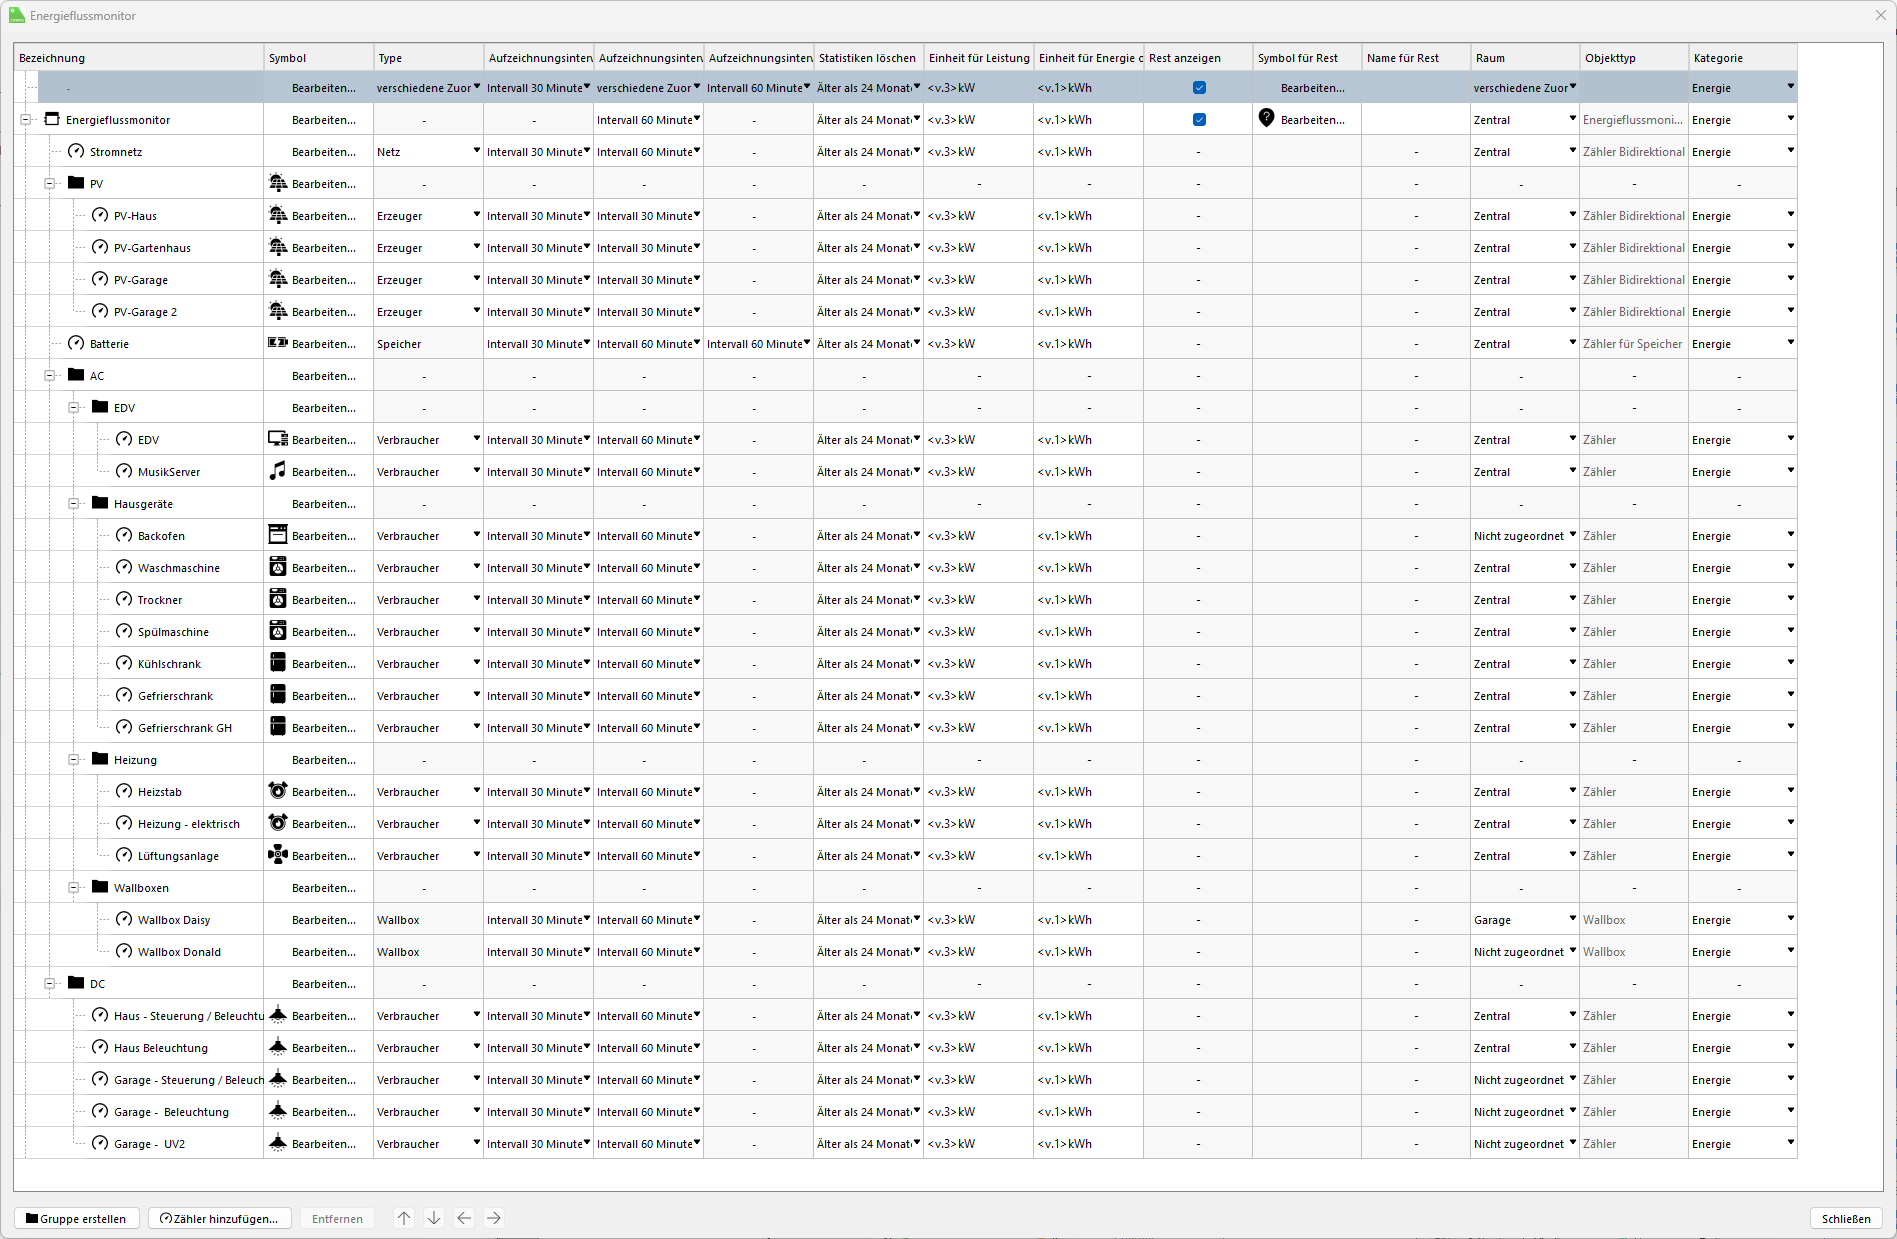
Task: Open Type dropdown for Stromnetz
Action: pos(476,151)
